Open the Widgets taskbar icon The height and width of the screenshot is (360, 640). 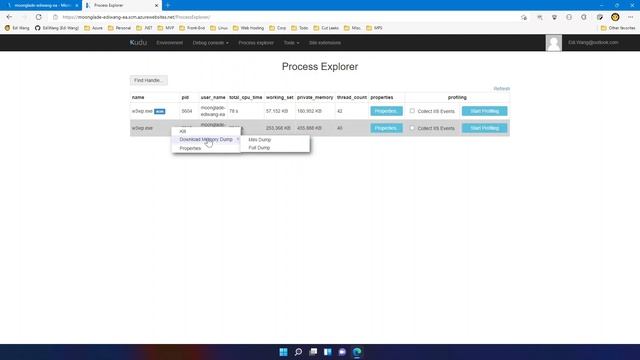[327, 352]
